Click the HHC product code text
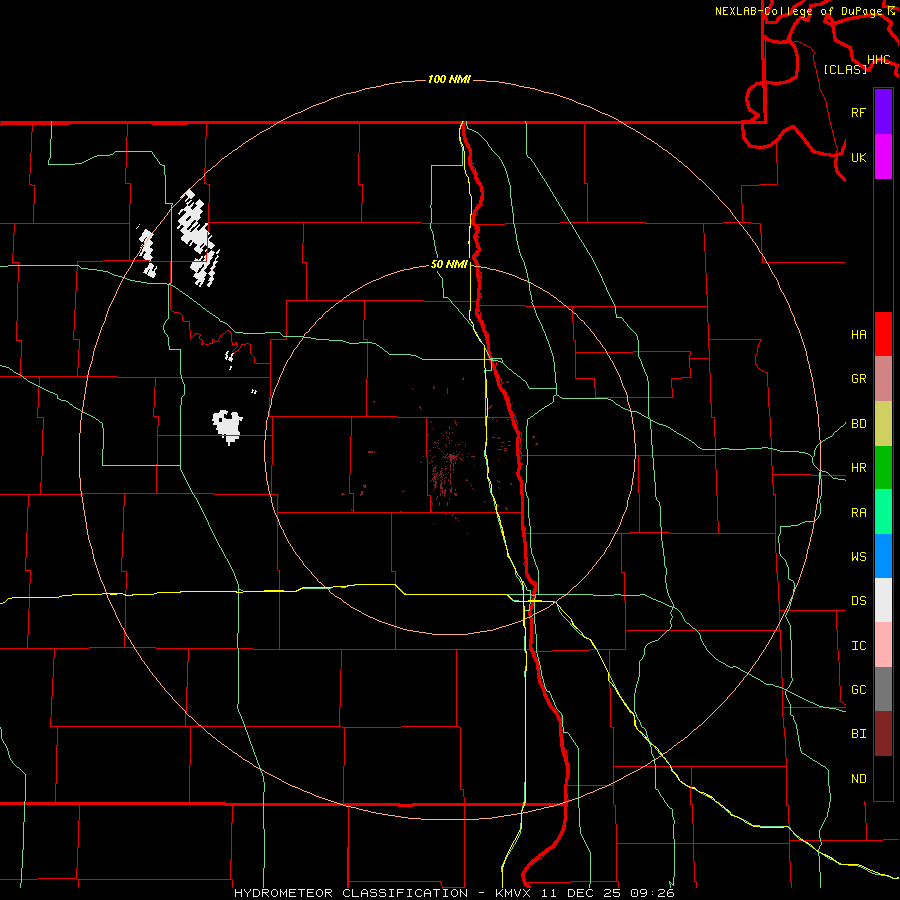Screen dimensions: 900x900 coord(878,60)
